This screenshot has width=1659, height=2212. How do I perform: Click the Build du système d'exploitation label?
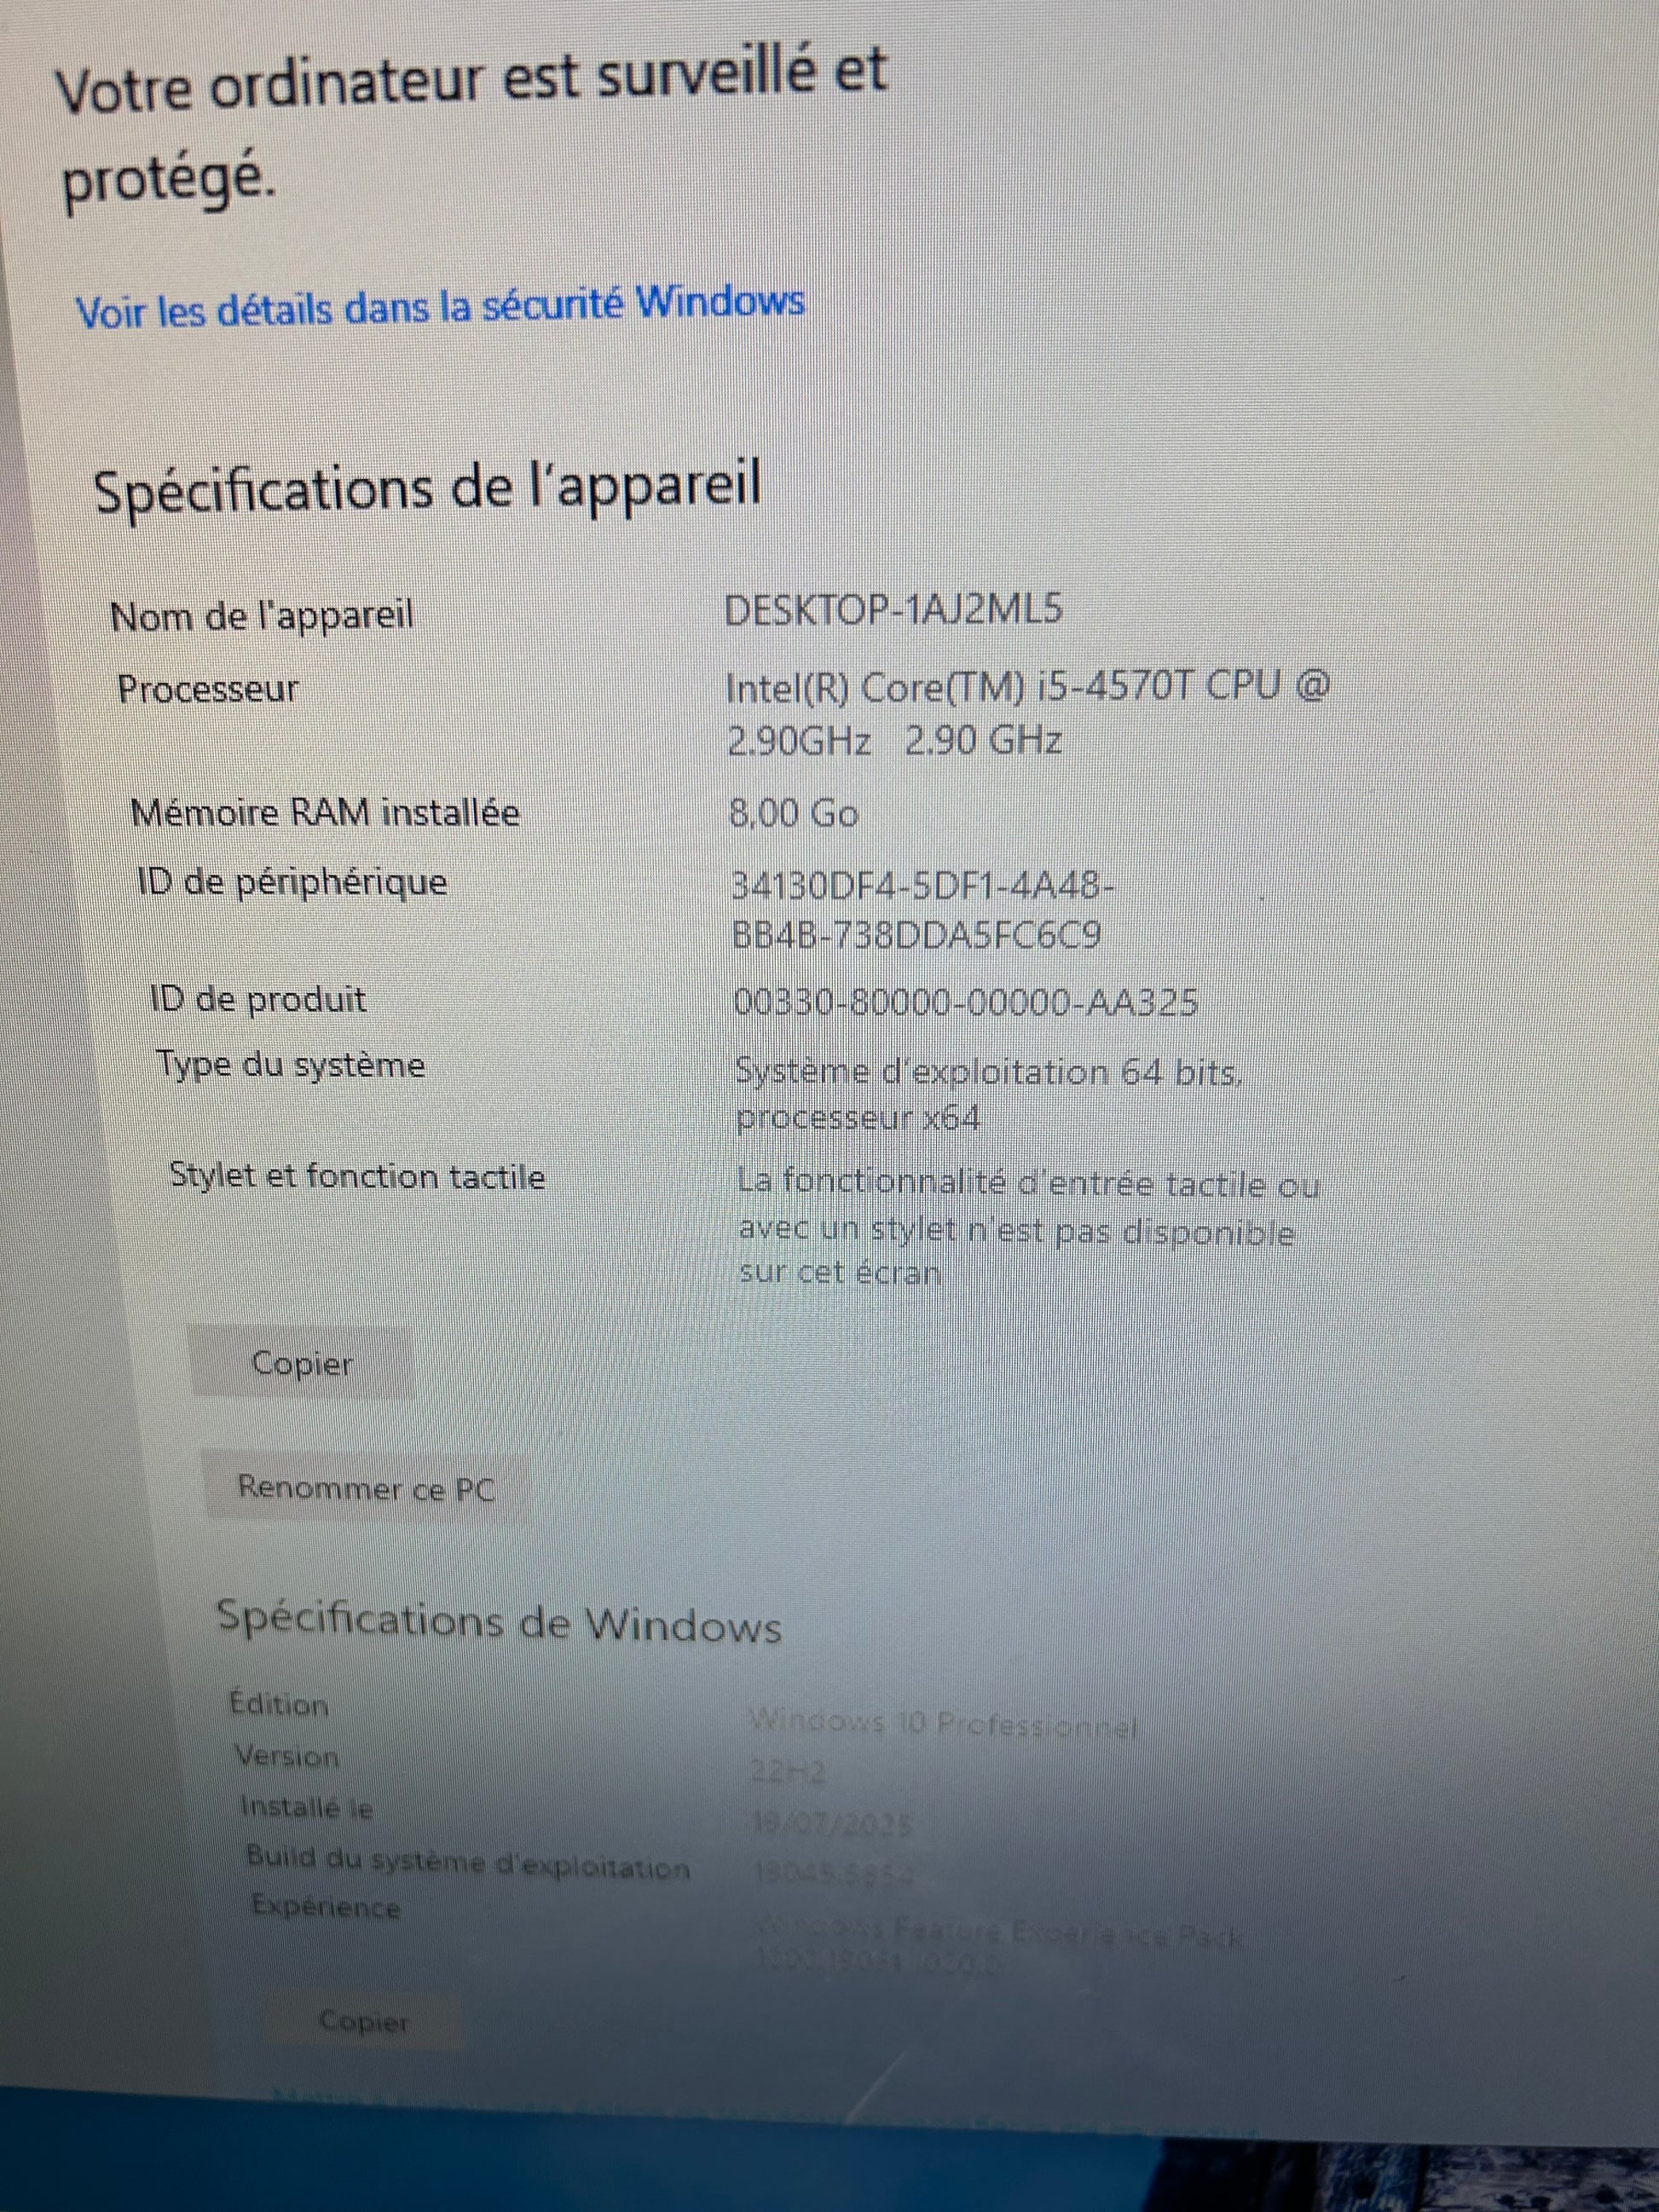coord(468,1862)
